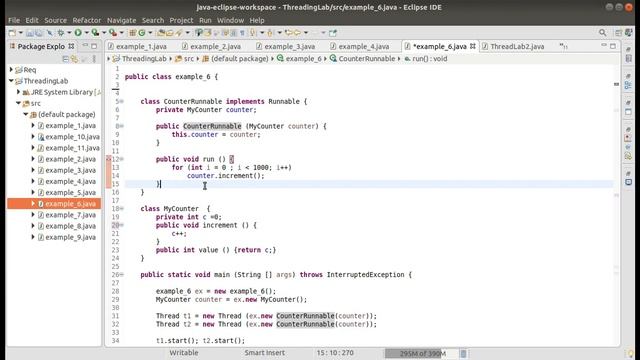
Task: Fold the run method at line 12
Action: click(122, 159)
